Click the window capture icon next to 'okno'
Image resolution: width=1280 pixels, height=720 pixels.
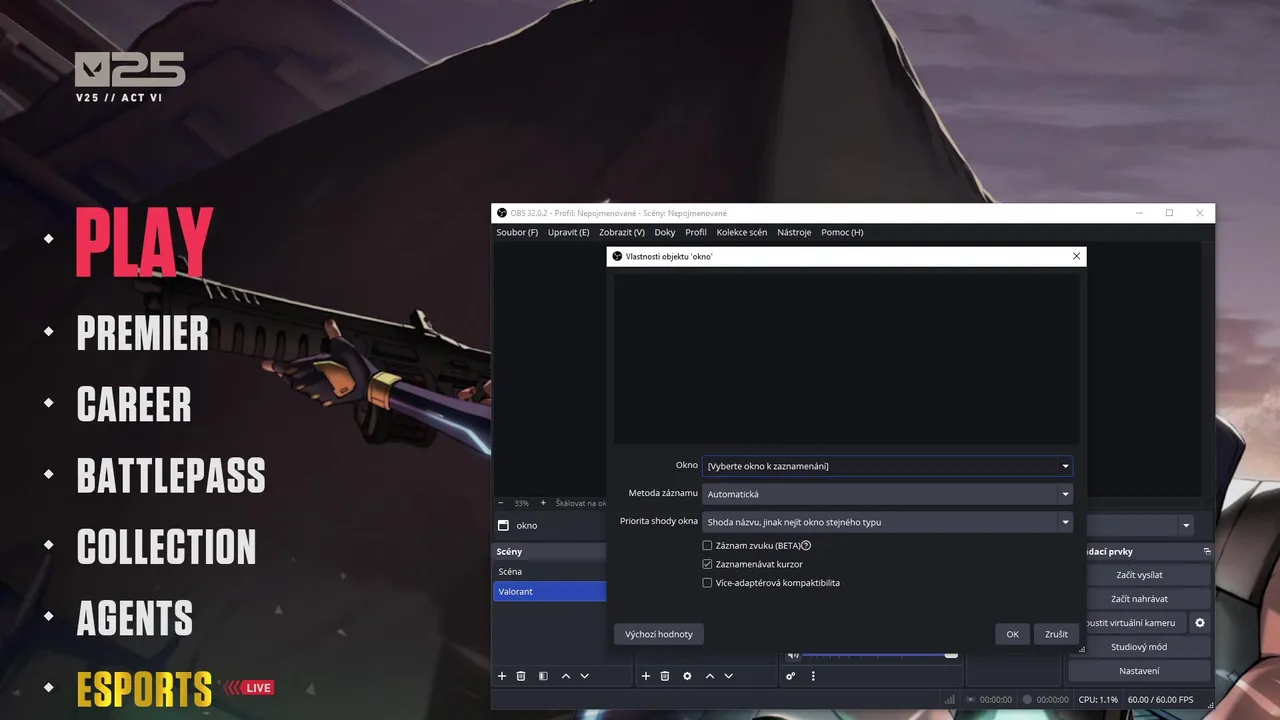tap(502, 526)
